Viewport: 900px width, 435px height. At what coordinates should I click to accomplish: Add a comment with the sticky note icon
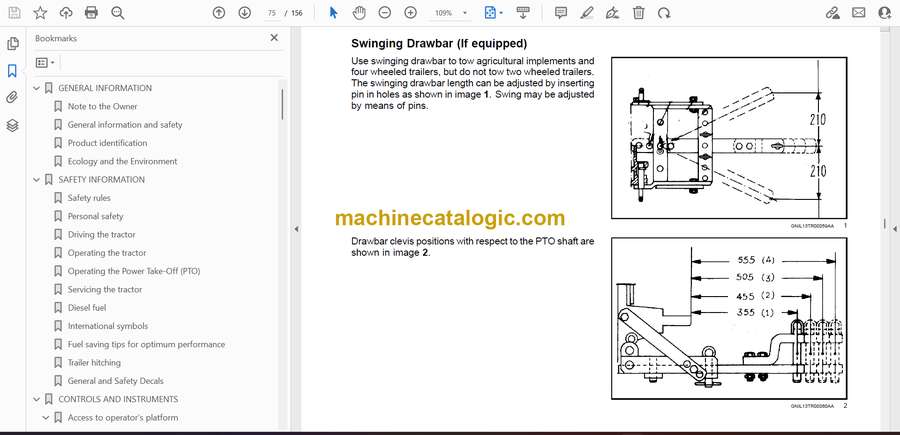[x=561, y=13]
